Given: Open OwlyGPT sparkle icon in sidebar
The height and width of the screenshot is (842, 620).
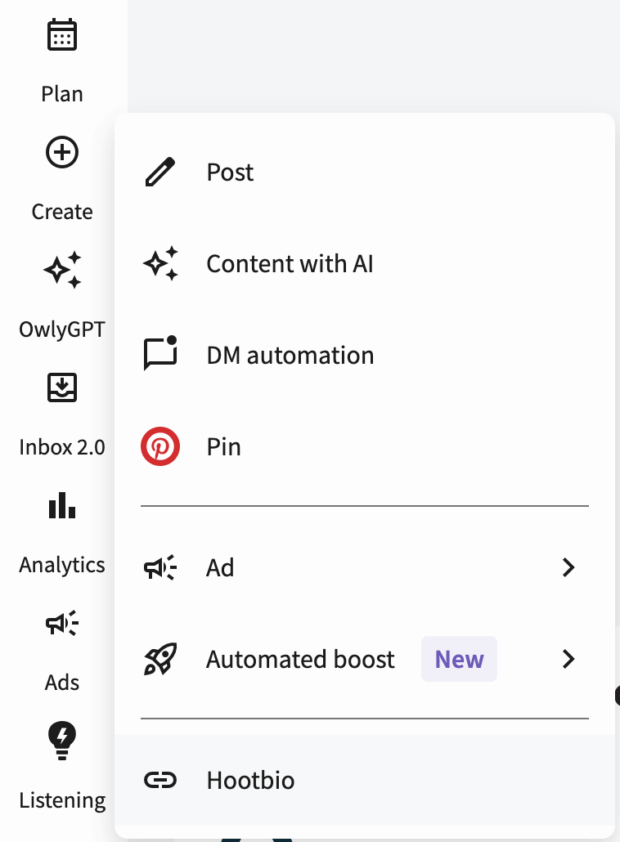Looking at the screenshot, I should [x=62, y=270].
